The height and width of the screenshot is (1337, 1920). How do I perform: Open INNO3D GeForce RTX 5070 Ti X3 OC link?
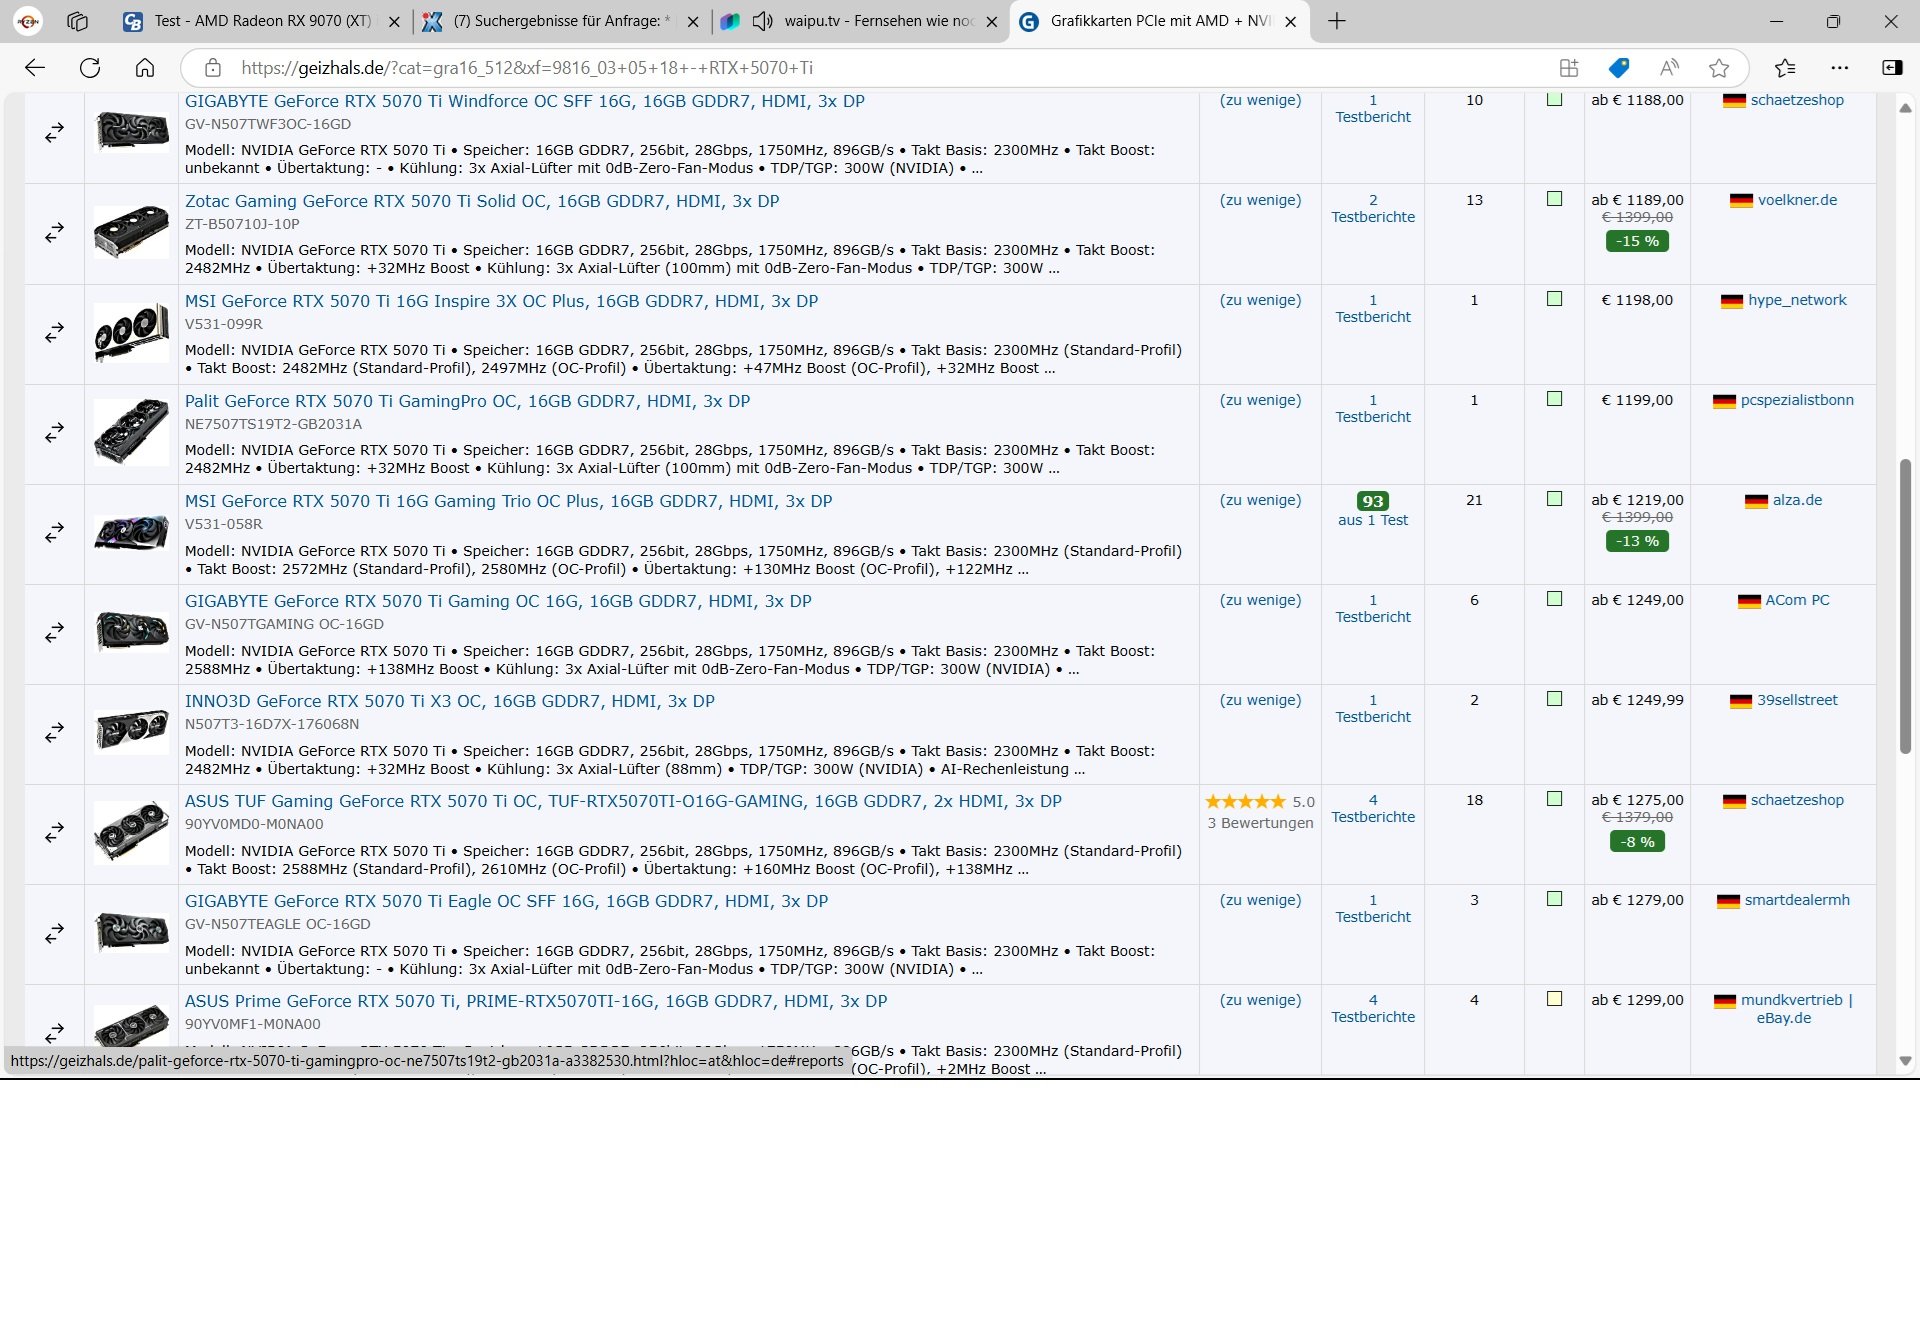click(x=449, y=701)
